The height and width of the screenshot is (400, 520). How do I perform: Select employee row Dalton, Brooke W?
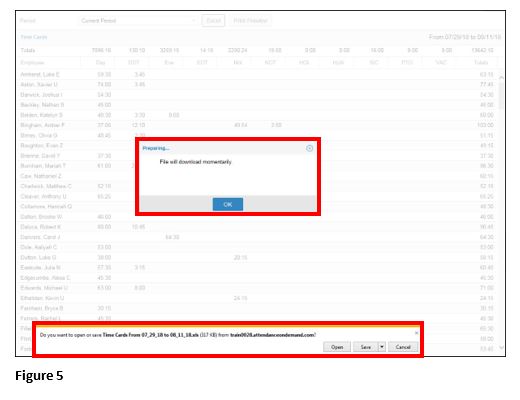pos(257,217)
